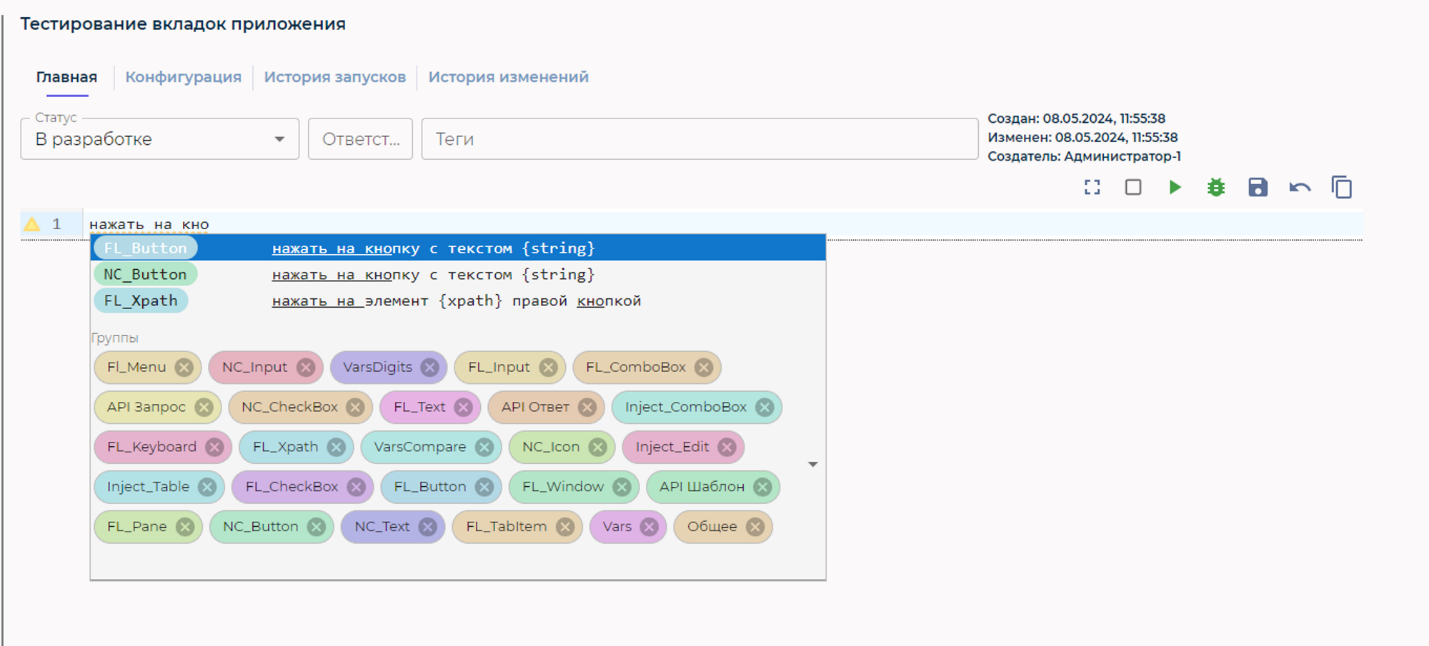Click API Запрос group label

[x=146, y=407]
